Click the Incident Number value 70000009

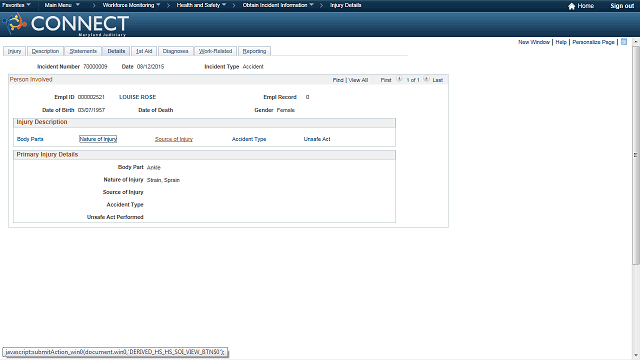95,67
